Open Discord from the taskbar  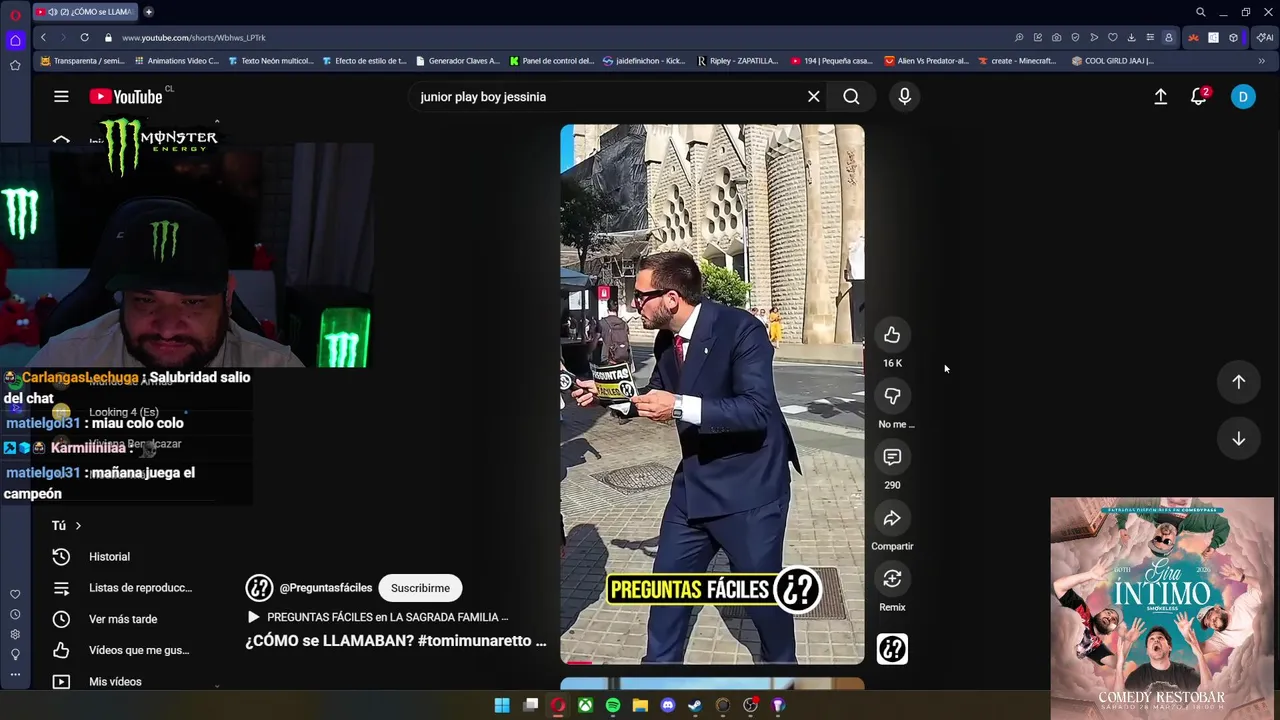click(x=668, y=705)
